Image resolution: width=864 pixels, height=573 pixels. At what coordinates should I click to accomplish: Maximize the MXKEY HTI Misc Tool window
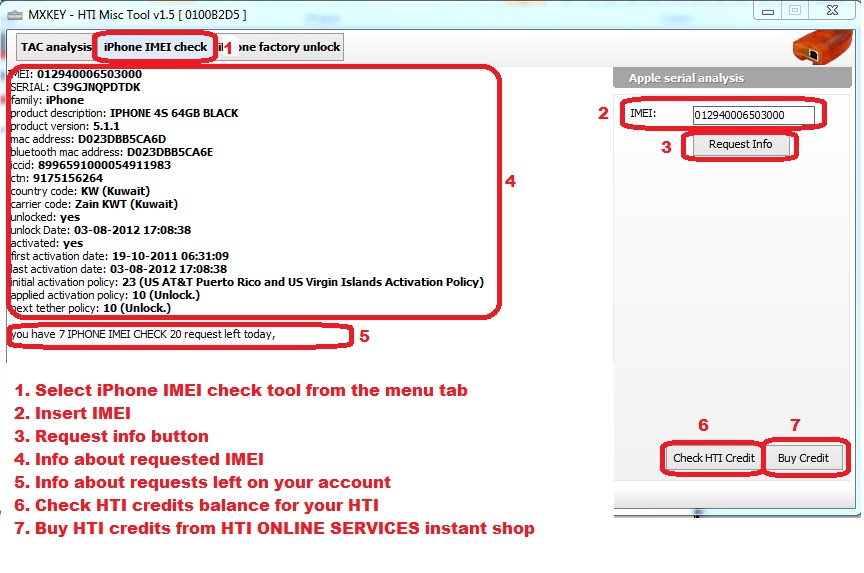(795, 11)
